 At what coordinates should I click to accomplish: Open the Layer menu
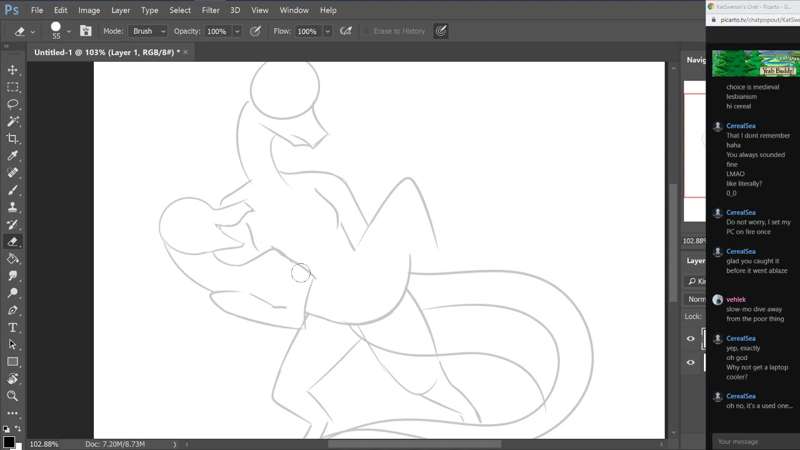click(120, 10)
